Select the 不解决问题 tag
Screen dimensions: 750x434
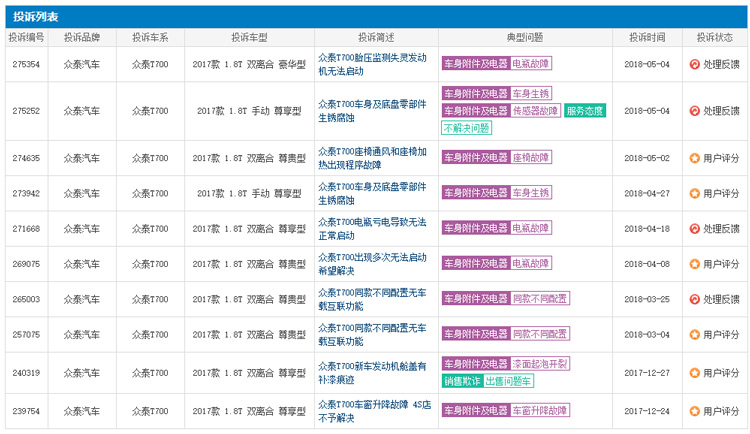[x=467, y=128]
